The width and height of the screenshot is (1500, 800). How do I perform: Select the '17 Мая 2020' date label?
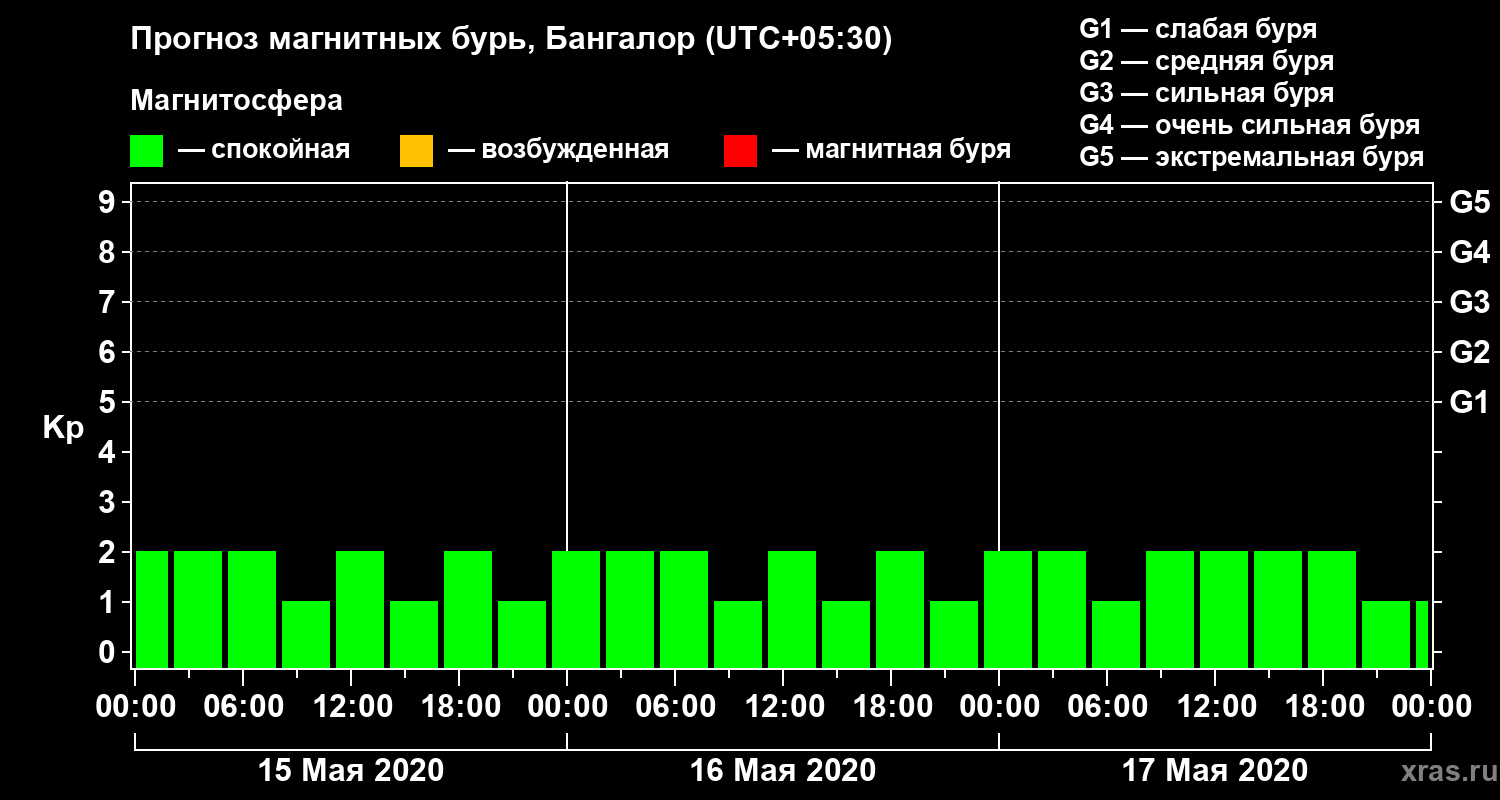click(x=1215, y=770)
